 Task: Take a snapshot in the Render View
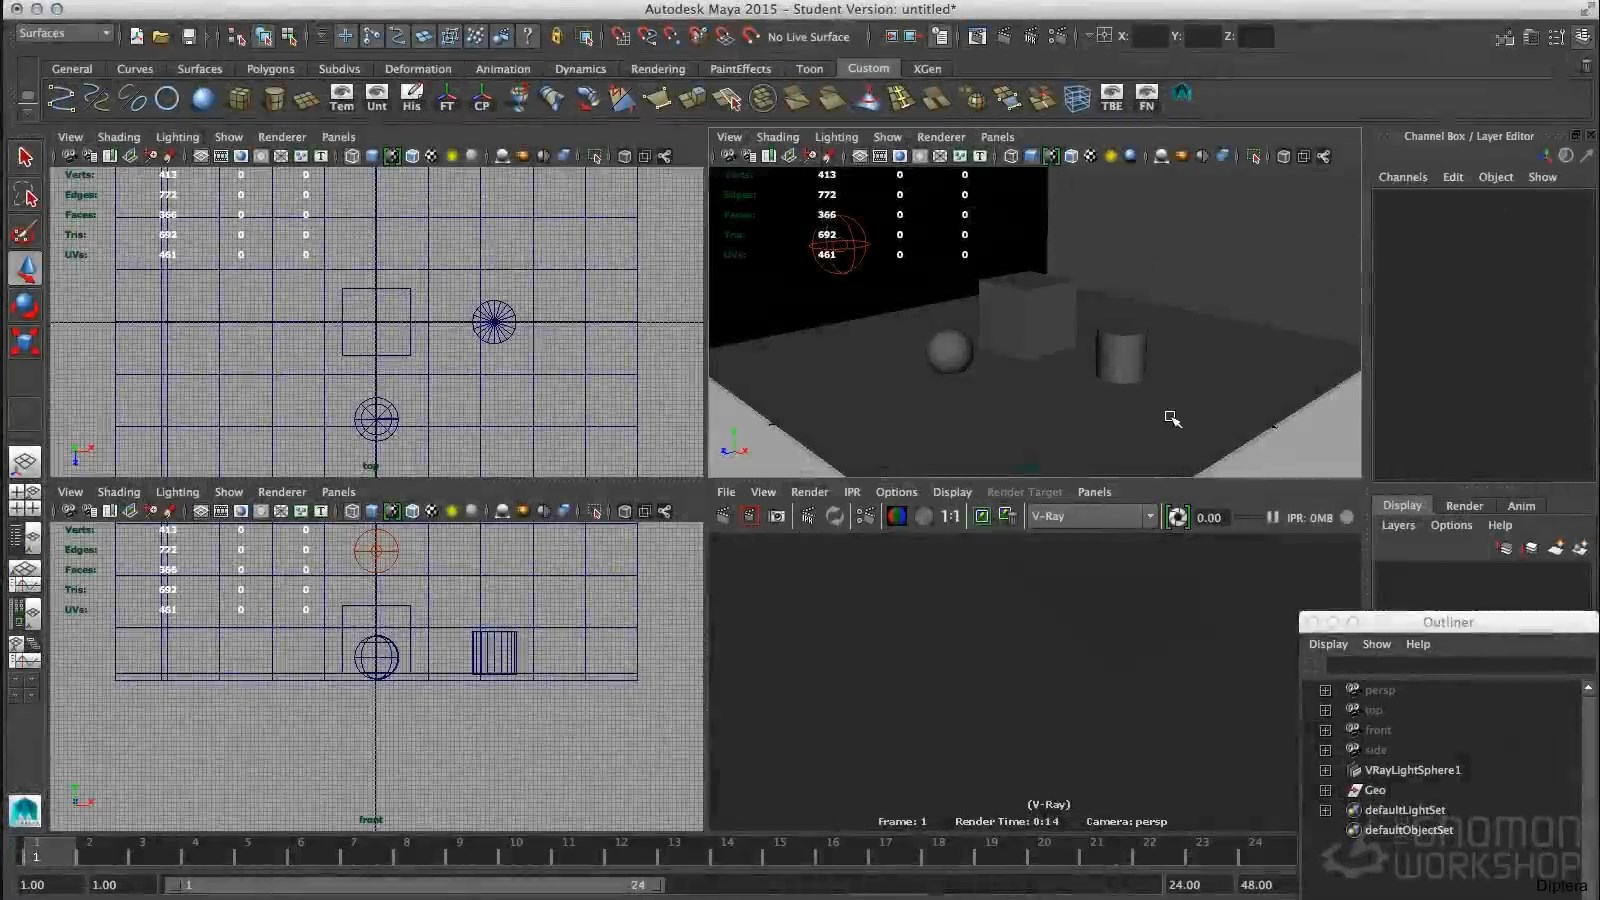click(777, 517)
